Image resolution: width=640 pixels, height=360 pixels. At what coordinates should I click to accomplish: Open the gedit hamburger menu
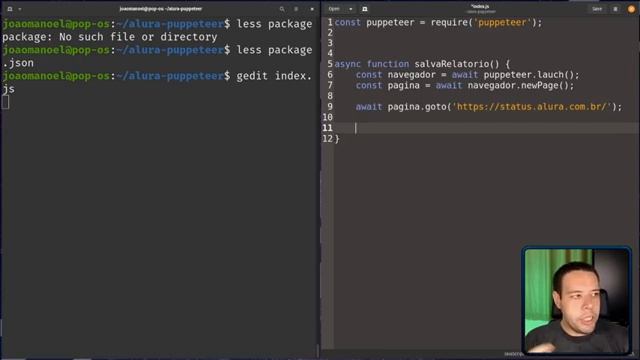pyautogui.click(x=616, y=9)
